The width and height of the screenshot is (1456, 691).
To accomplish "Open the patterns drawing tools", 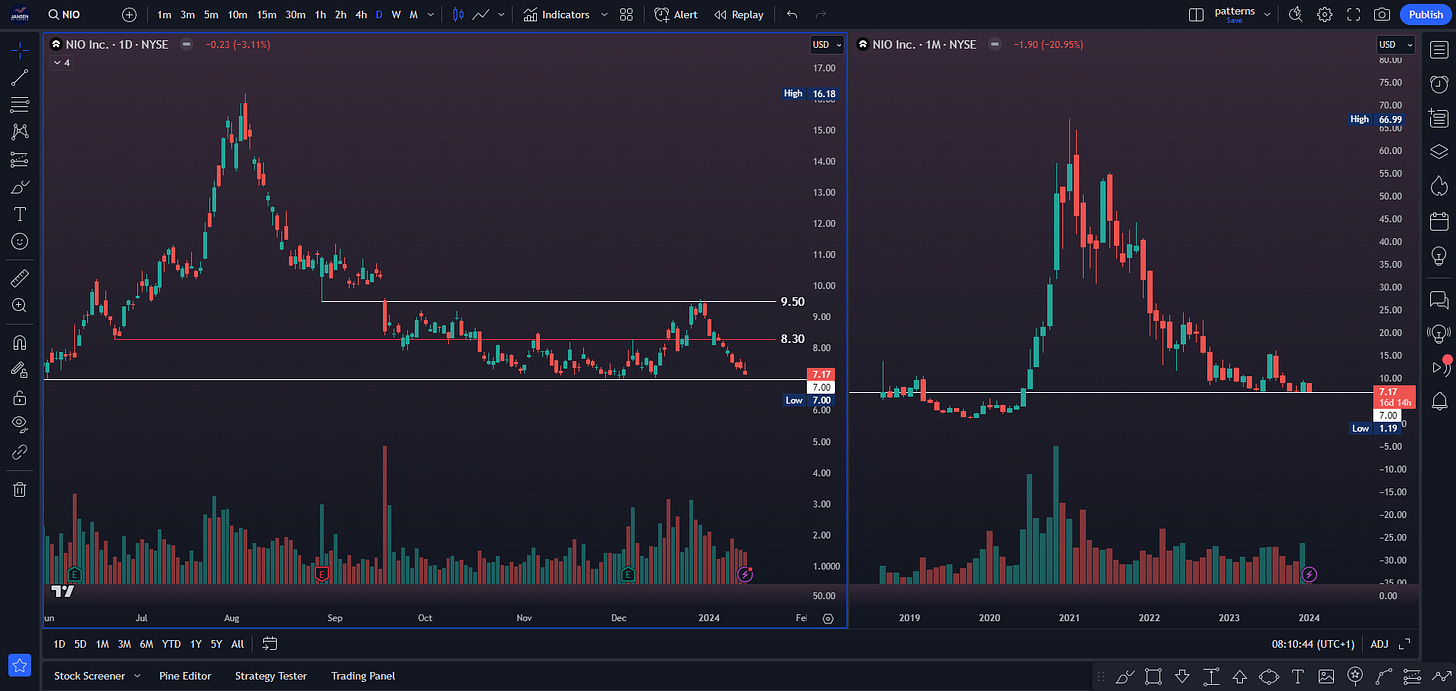I will (20, 131).
